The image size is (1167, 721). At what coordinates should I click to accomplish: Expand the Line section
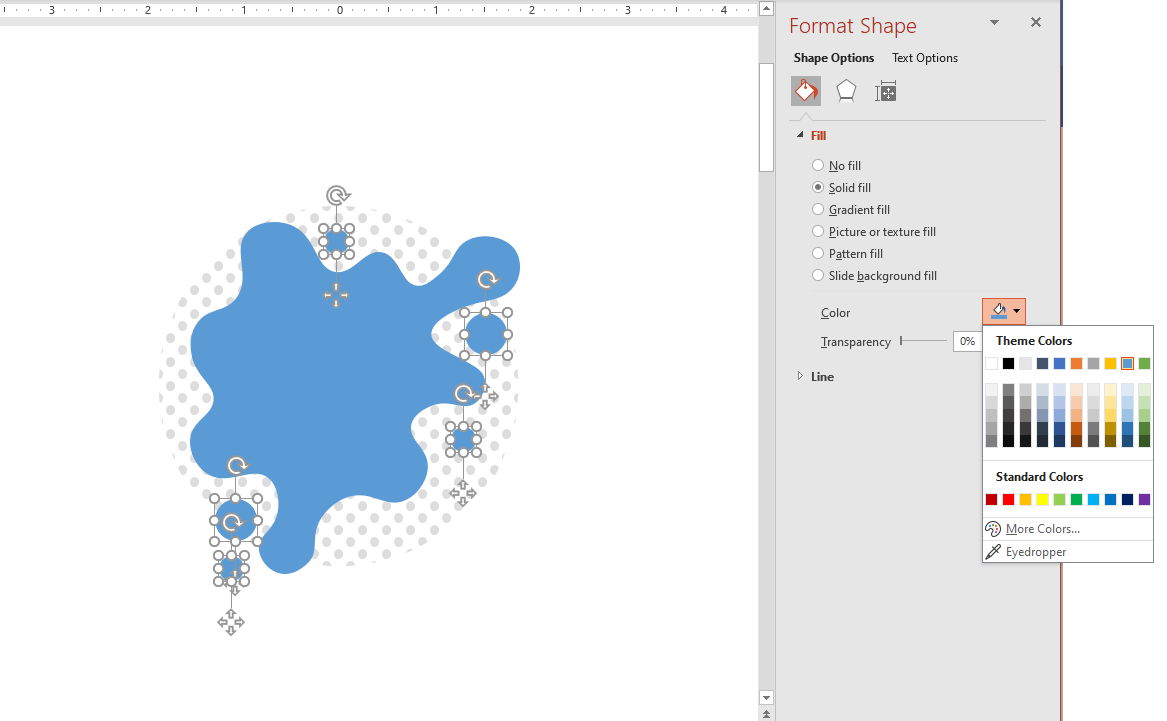[x=800, y=376]
